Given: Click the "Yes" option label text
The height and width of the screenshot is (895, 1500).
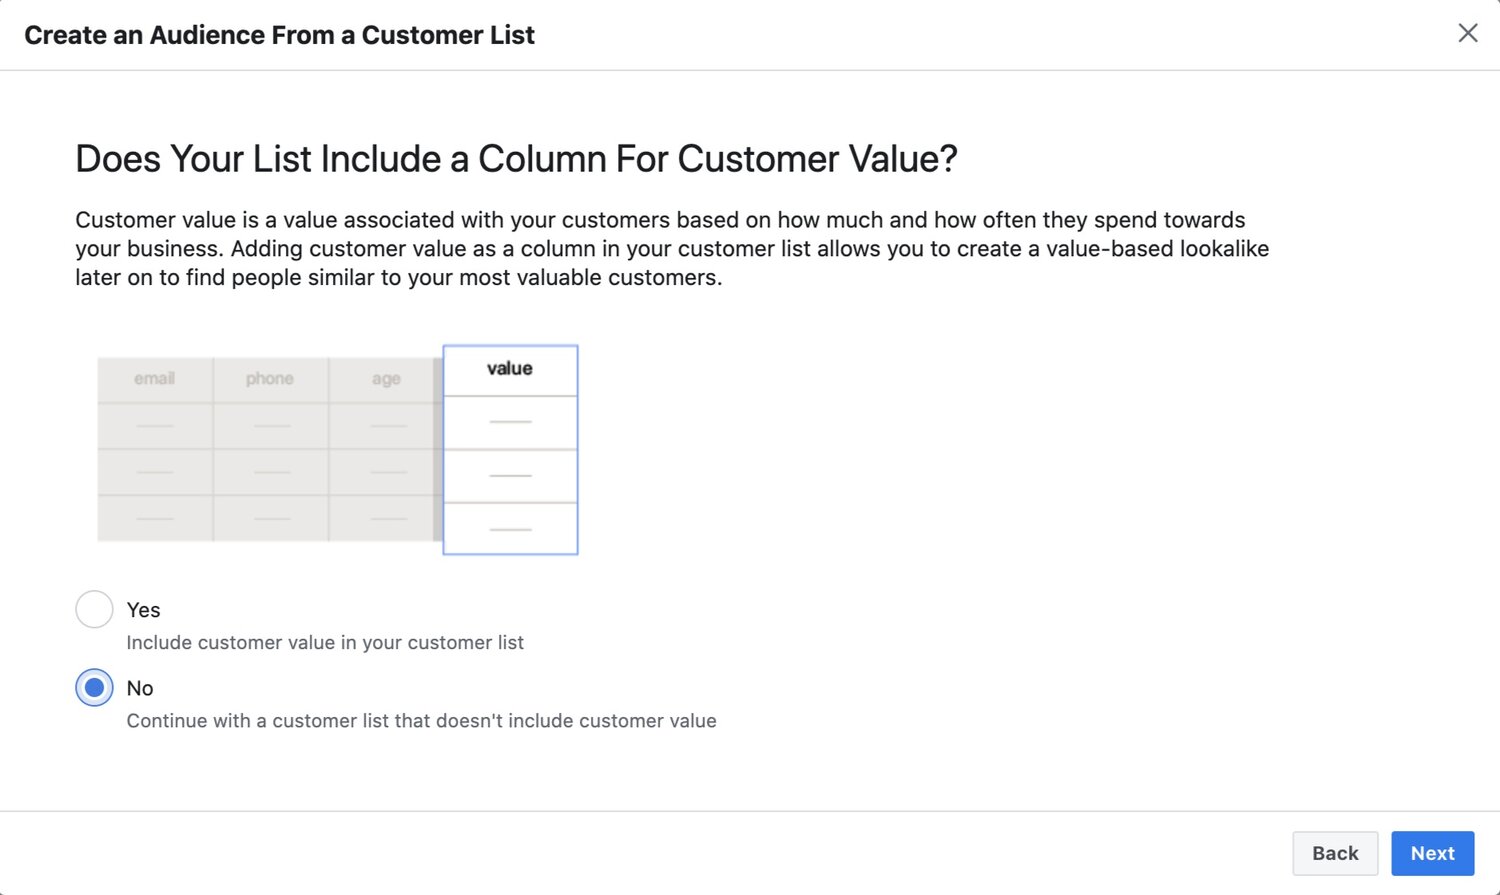Looking at the screenshot, I should pyautogui.click(x=144, y=610).
